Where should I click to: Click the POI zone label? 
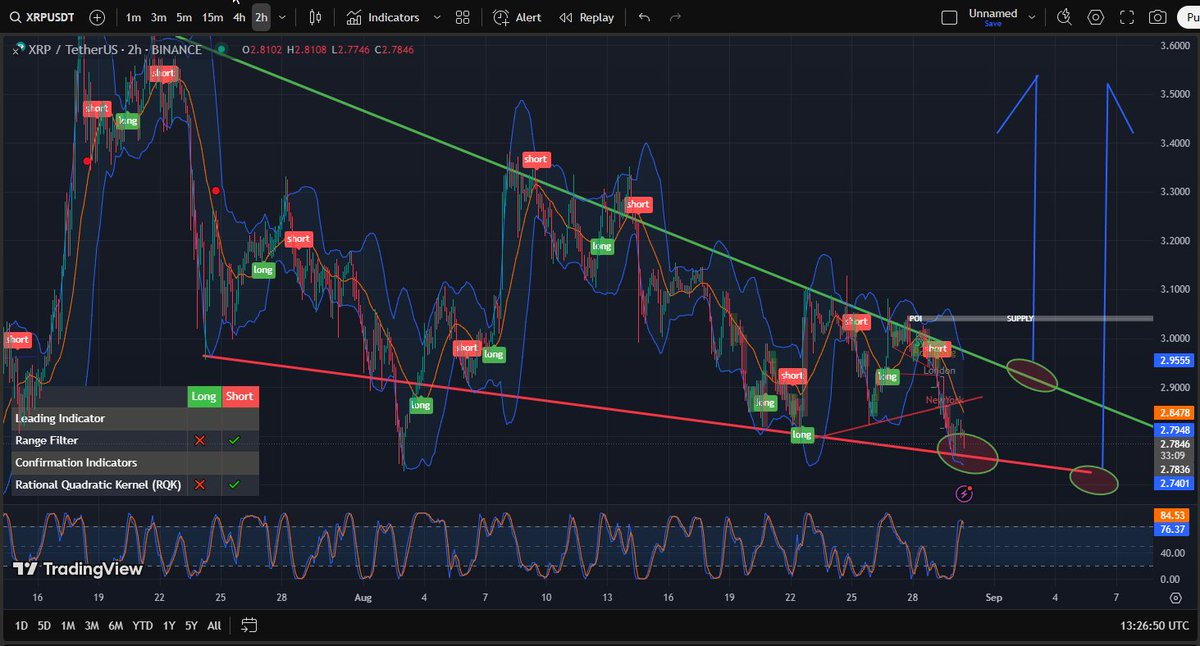point(914,318)
